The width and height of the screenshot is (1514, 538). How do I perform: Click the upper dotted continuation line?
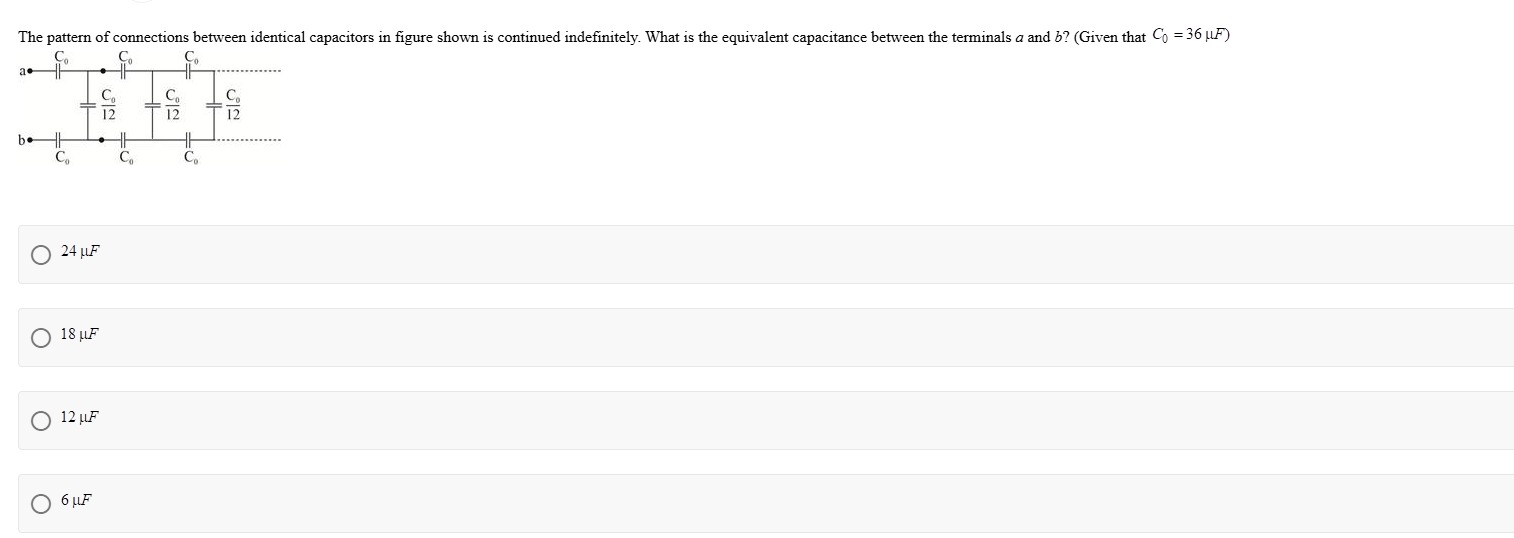point(250,72)
